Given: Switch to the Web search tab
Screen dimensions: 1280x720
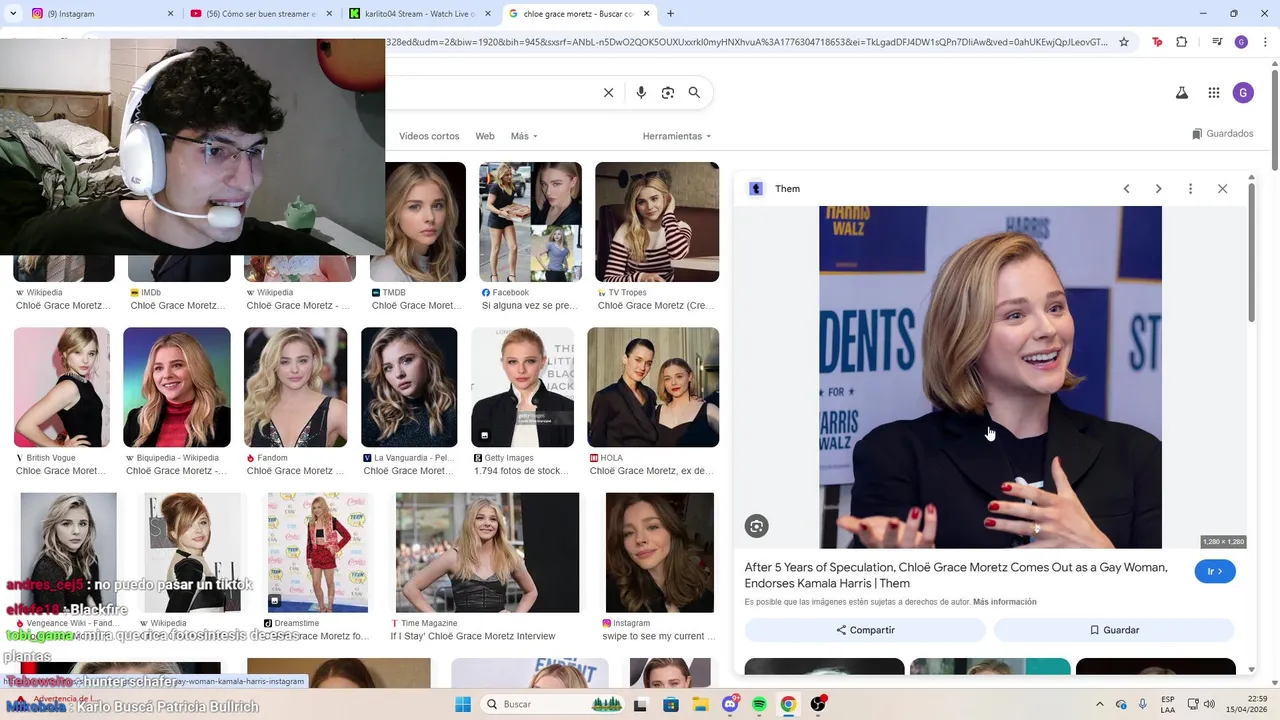Looking at the screenshot, I should click(485, 136).
